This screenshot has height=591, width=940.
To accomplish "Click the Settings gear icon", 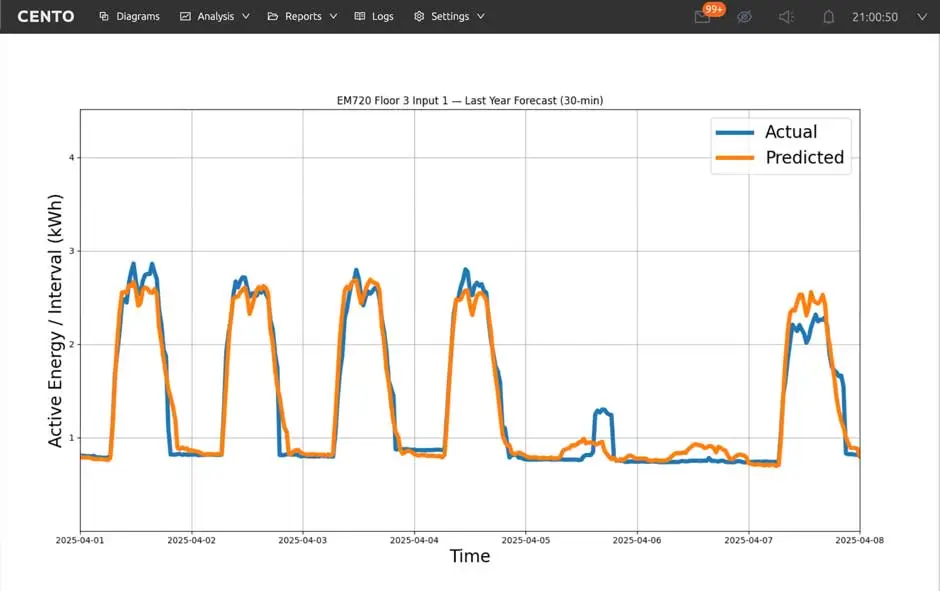I will point(419,17).
